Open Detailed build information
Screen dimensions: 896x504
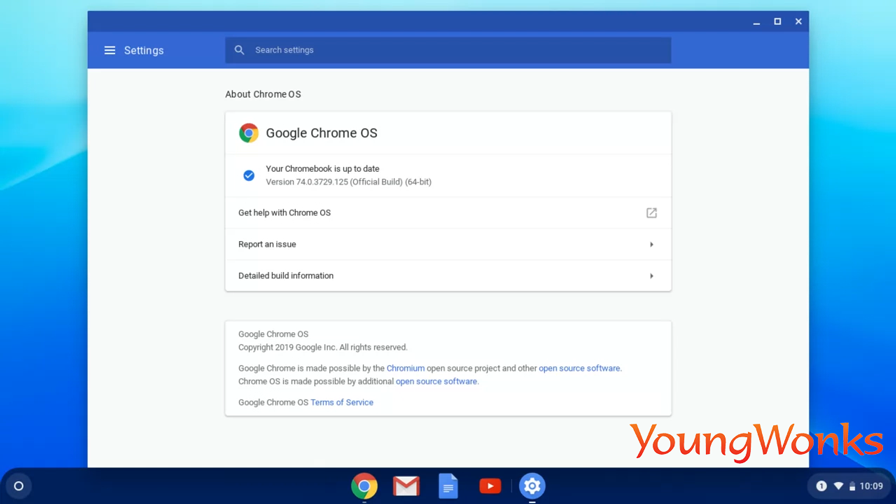point(448,275)
